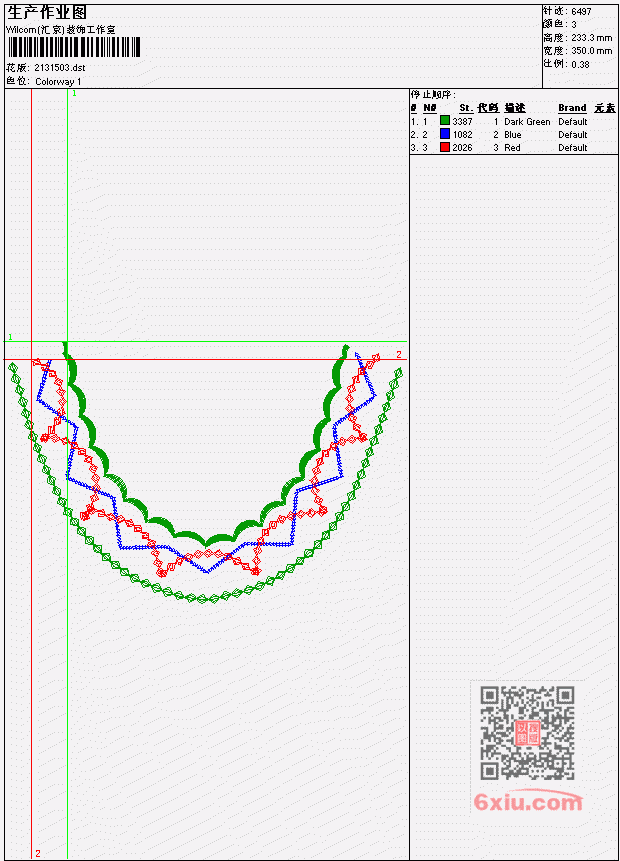The image size is (620, 861).
Task: Select the width value 350.0 mm
Action: coord(591,51)
